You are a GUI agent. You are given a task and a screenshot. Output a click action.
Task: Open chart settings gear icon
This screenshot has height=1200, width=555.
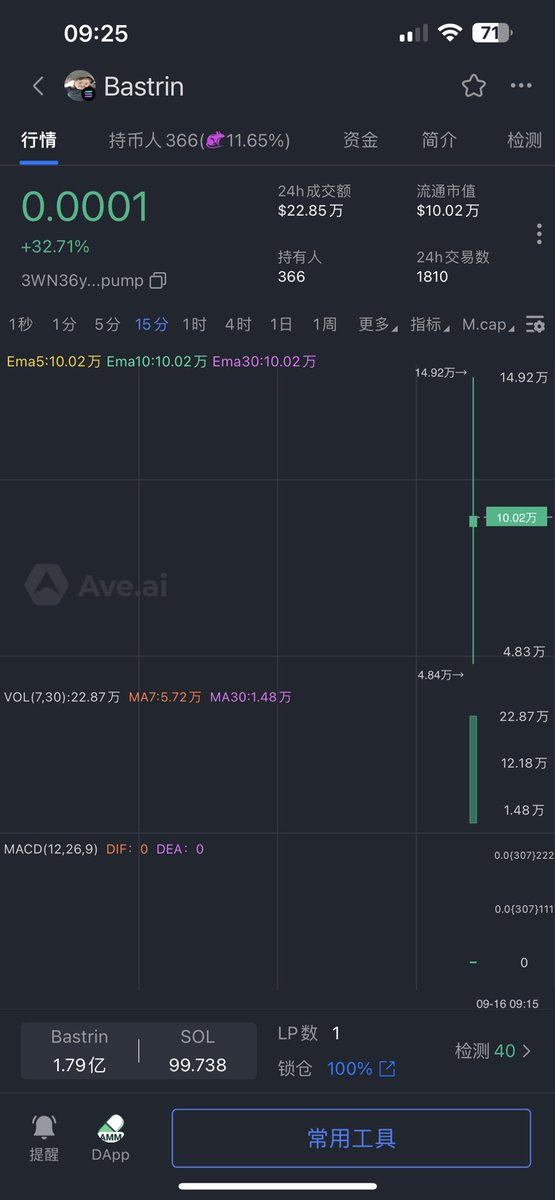point(536,324)
